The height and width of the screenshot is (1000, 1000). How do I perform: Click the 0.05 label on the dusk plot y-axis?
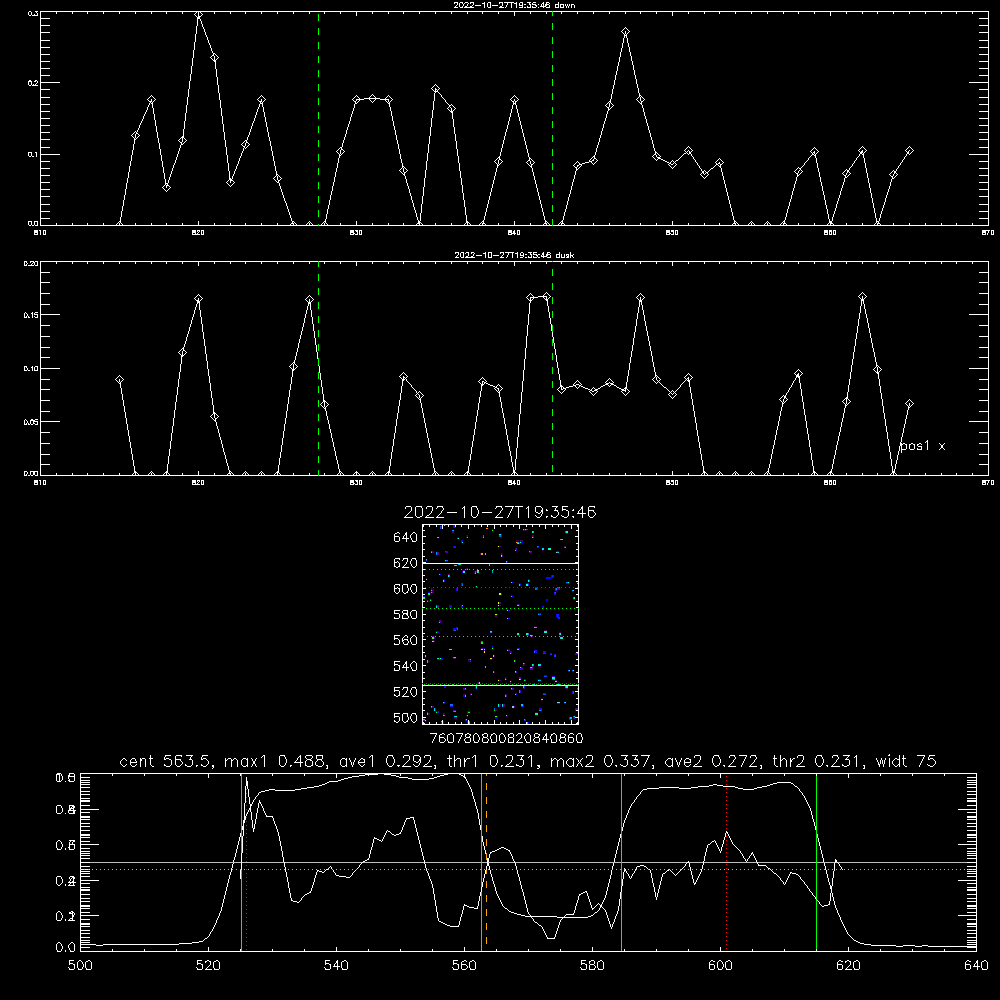[x=31, y=422]
